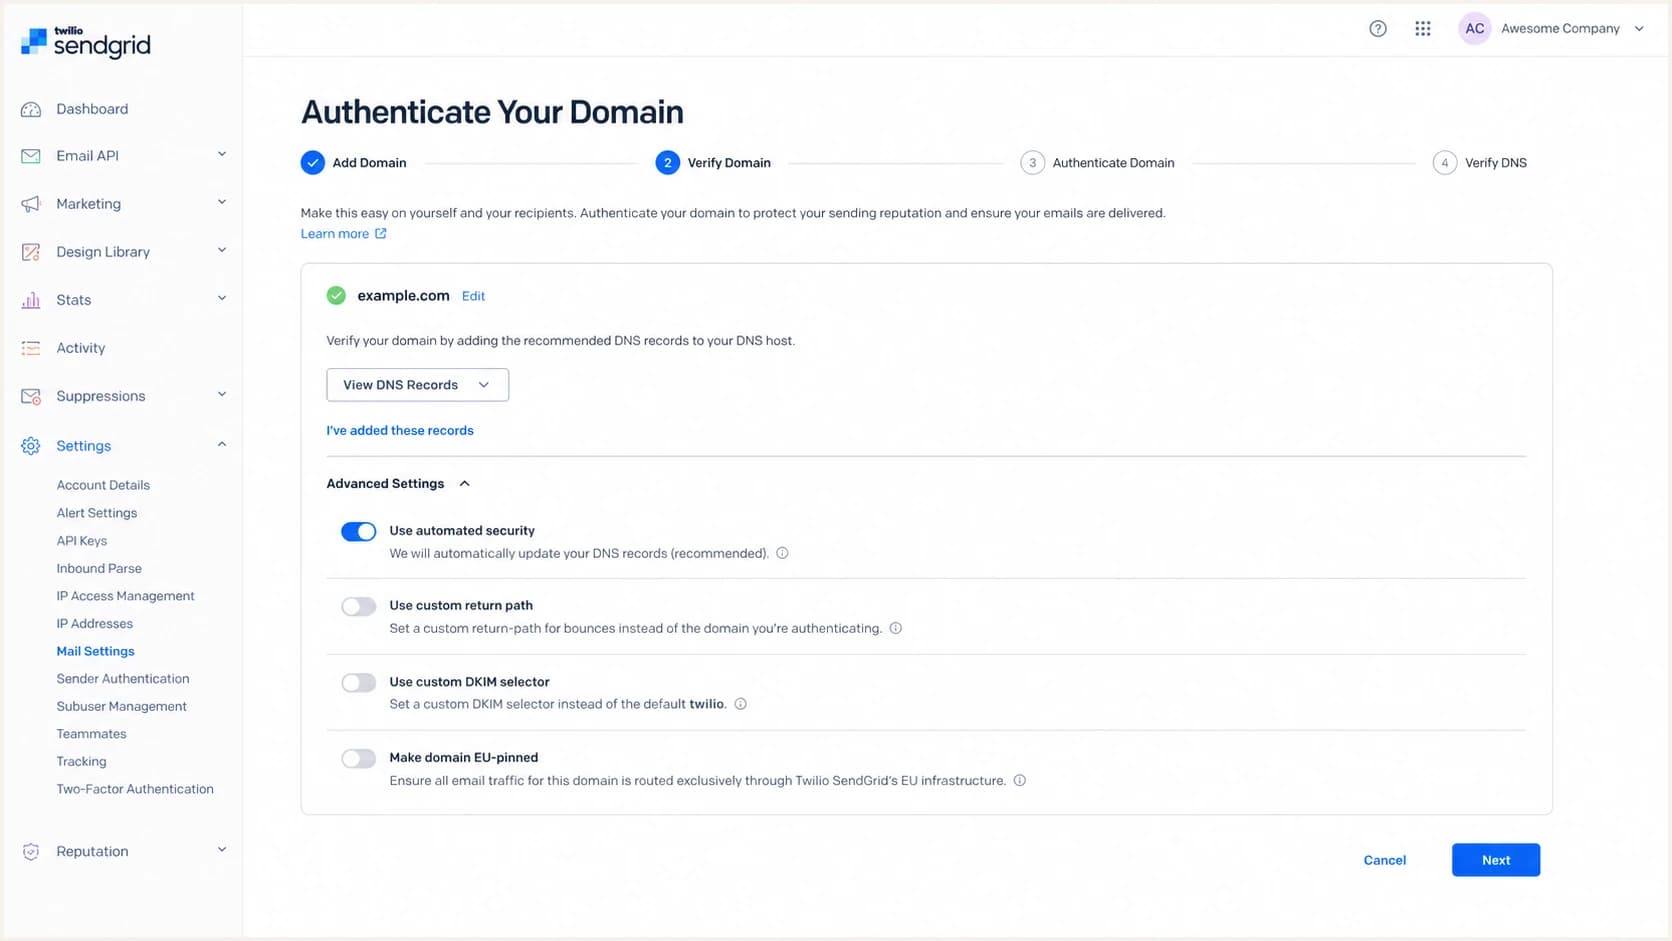The width and height of the screenshot is (1672, 941).
Task: Expand the Email API menu chevron
Action: point(222,155)
